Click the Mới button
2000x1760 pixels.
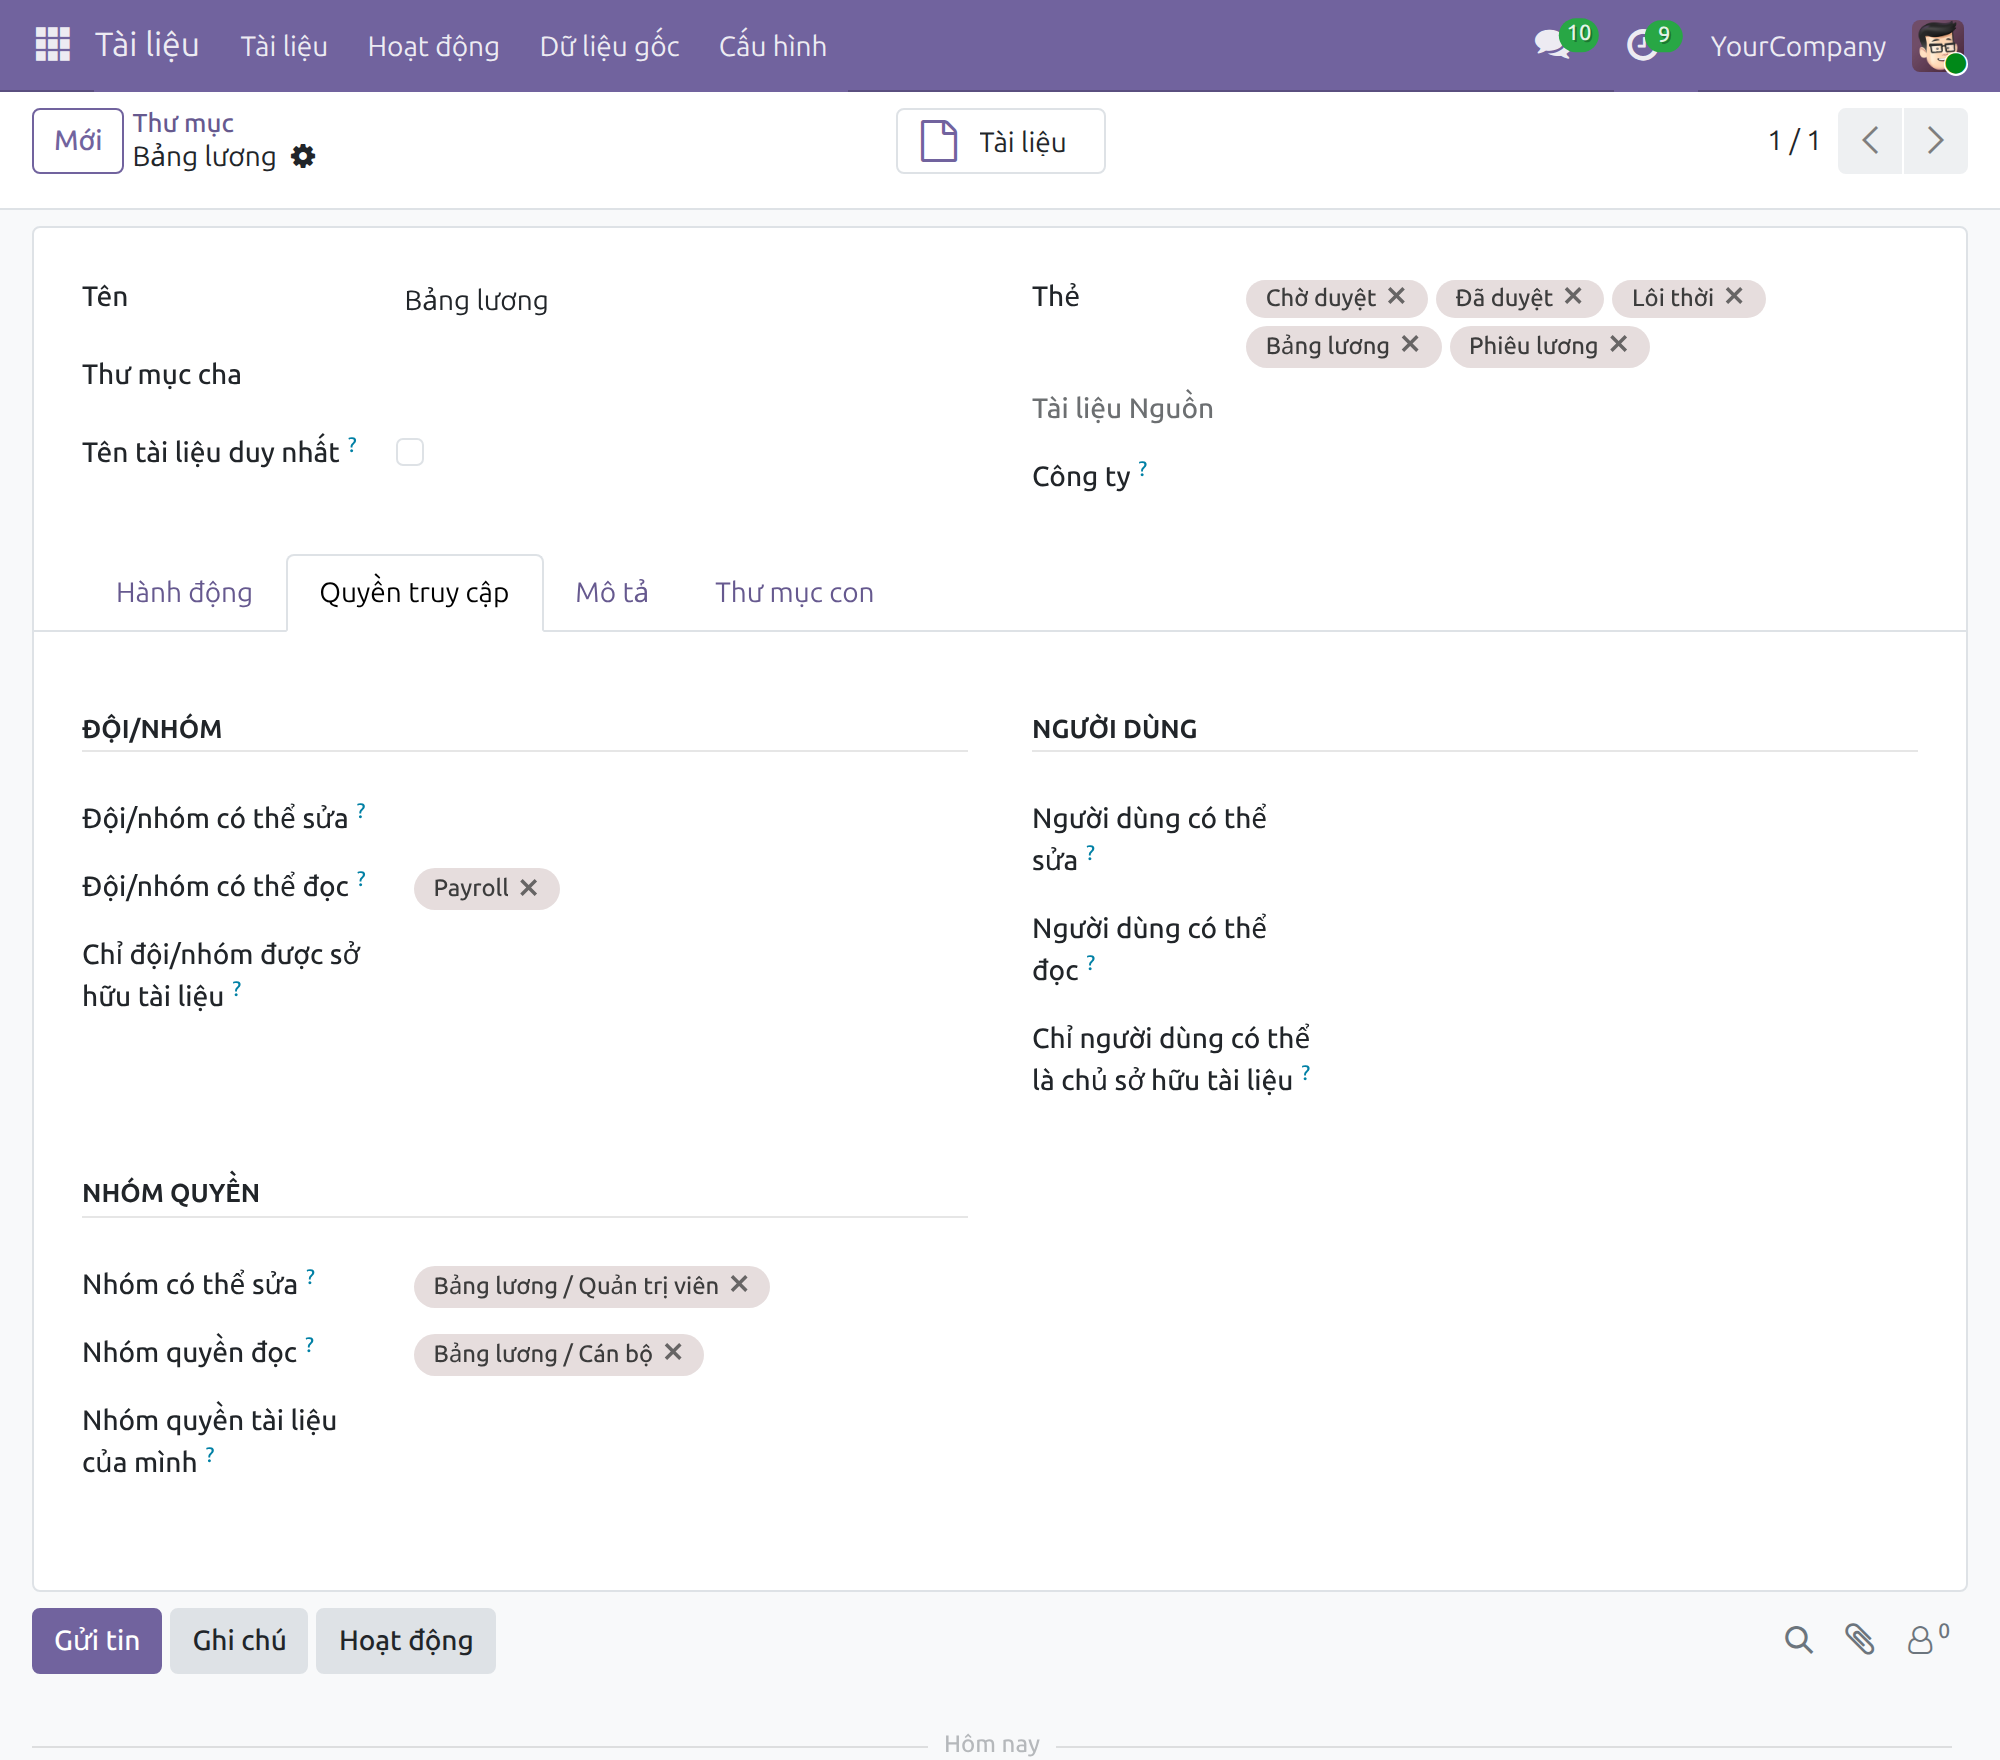78,141
